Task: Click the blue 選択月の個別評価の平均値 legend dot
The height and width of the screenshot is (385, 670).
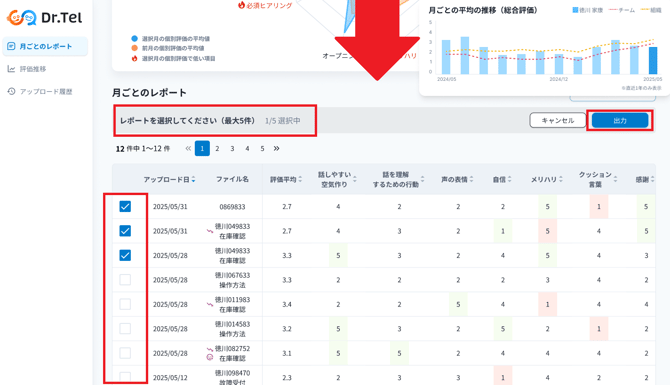Action: [135, 38]
